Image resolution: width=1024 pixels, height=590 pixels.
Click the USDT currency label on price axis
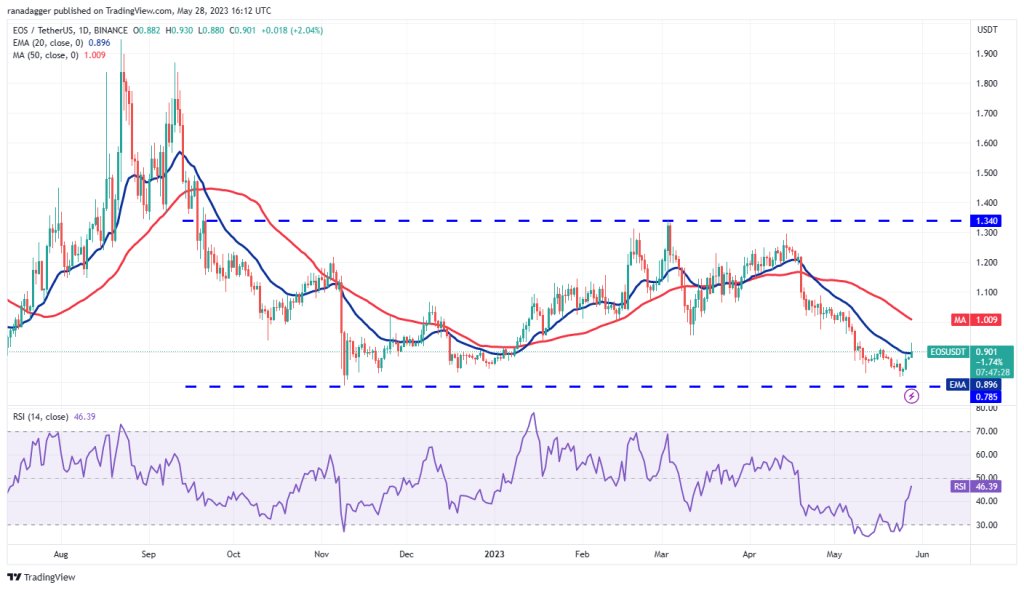tap(987, 28)
